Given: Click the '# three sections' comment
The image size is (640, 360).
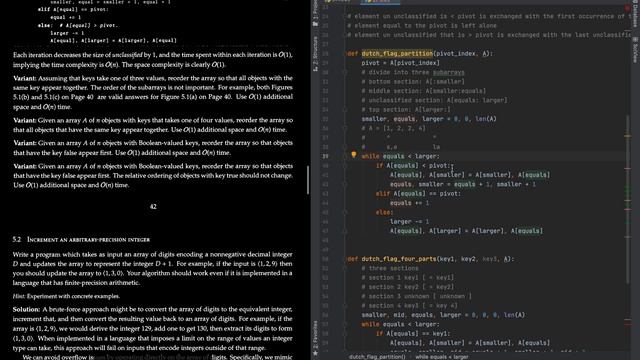Looking at the screenshot, I should click(x=390, y=268).
